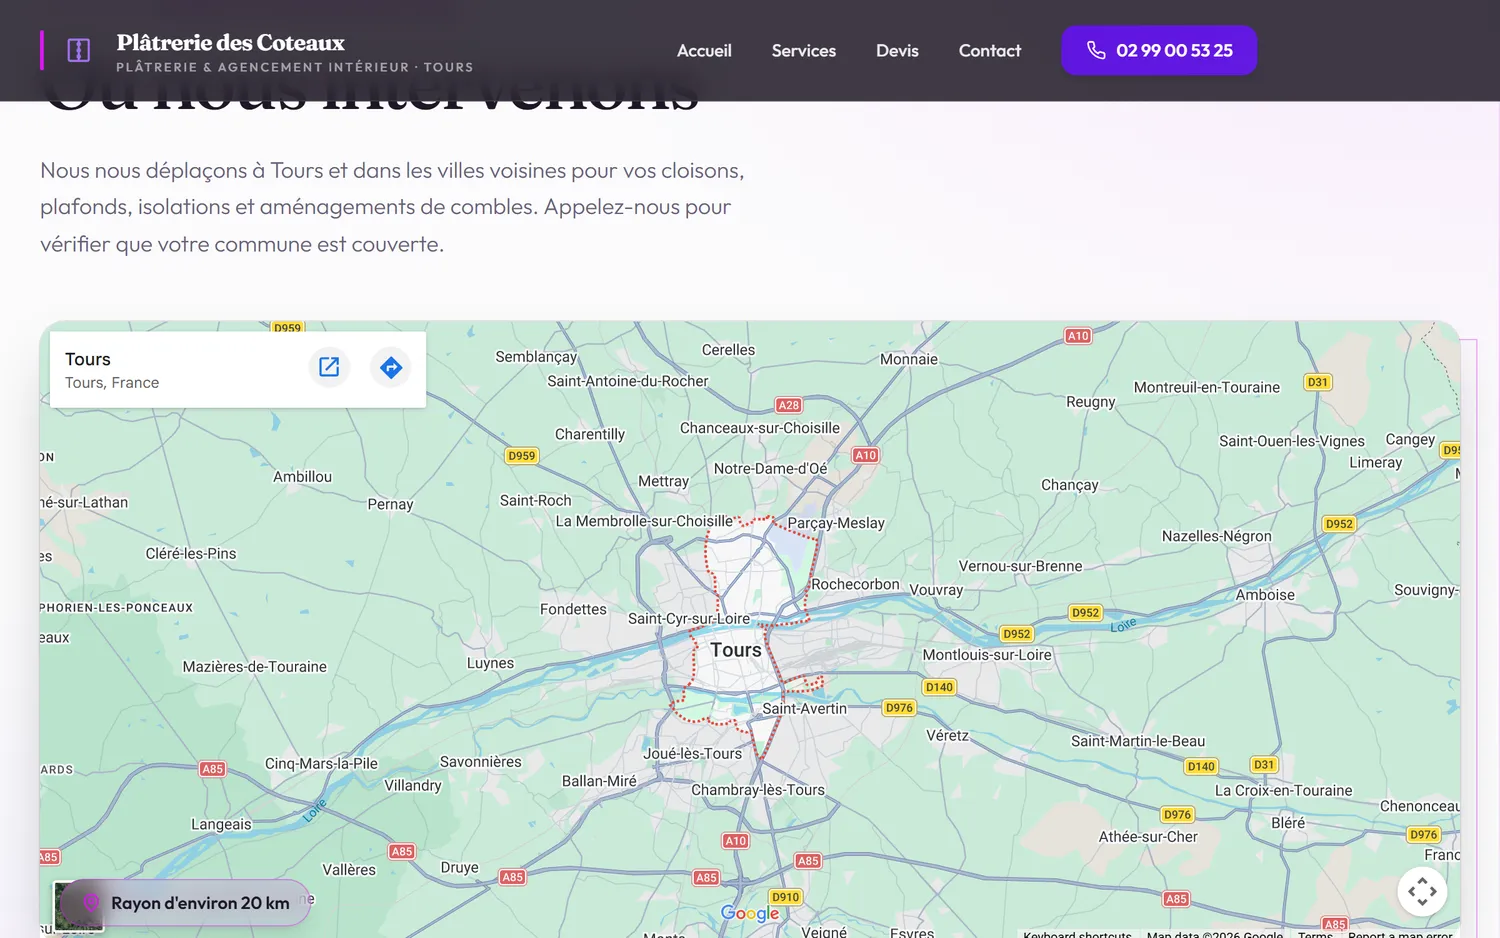
Task: Click Vernou-sur-Brenne on the map
Action: coord(1020,566)
